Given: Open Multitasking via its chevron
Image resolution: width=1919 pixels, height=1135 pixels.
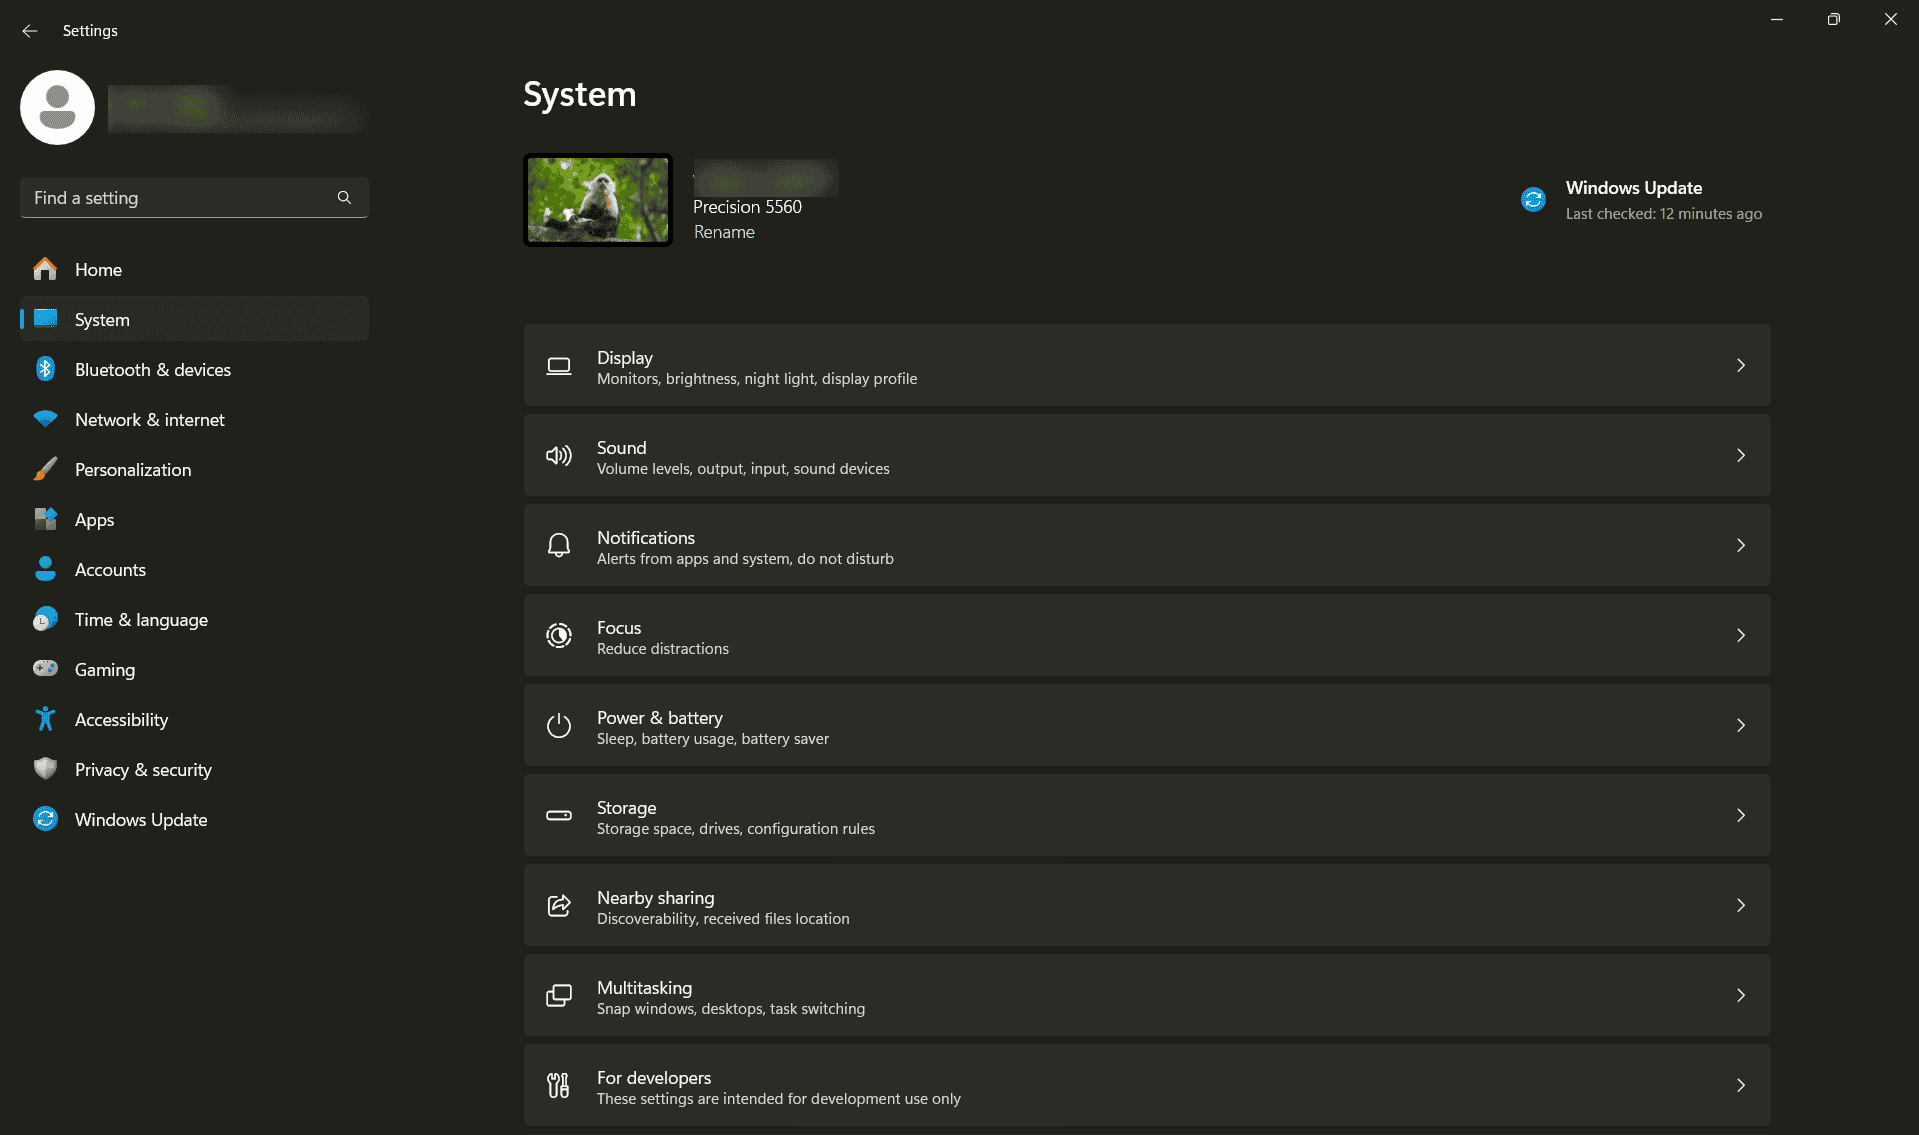Looking at the screenshot, I should click(x=1740, y=995).
